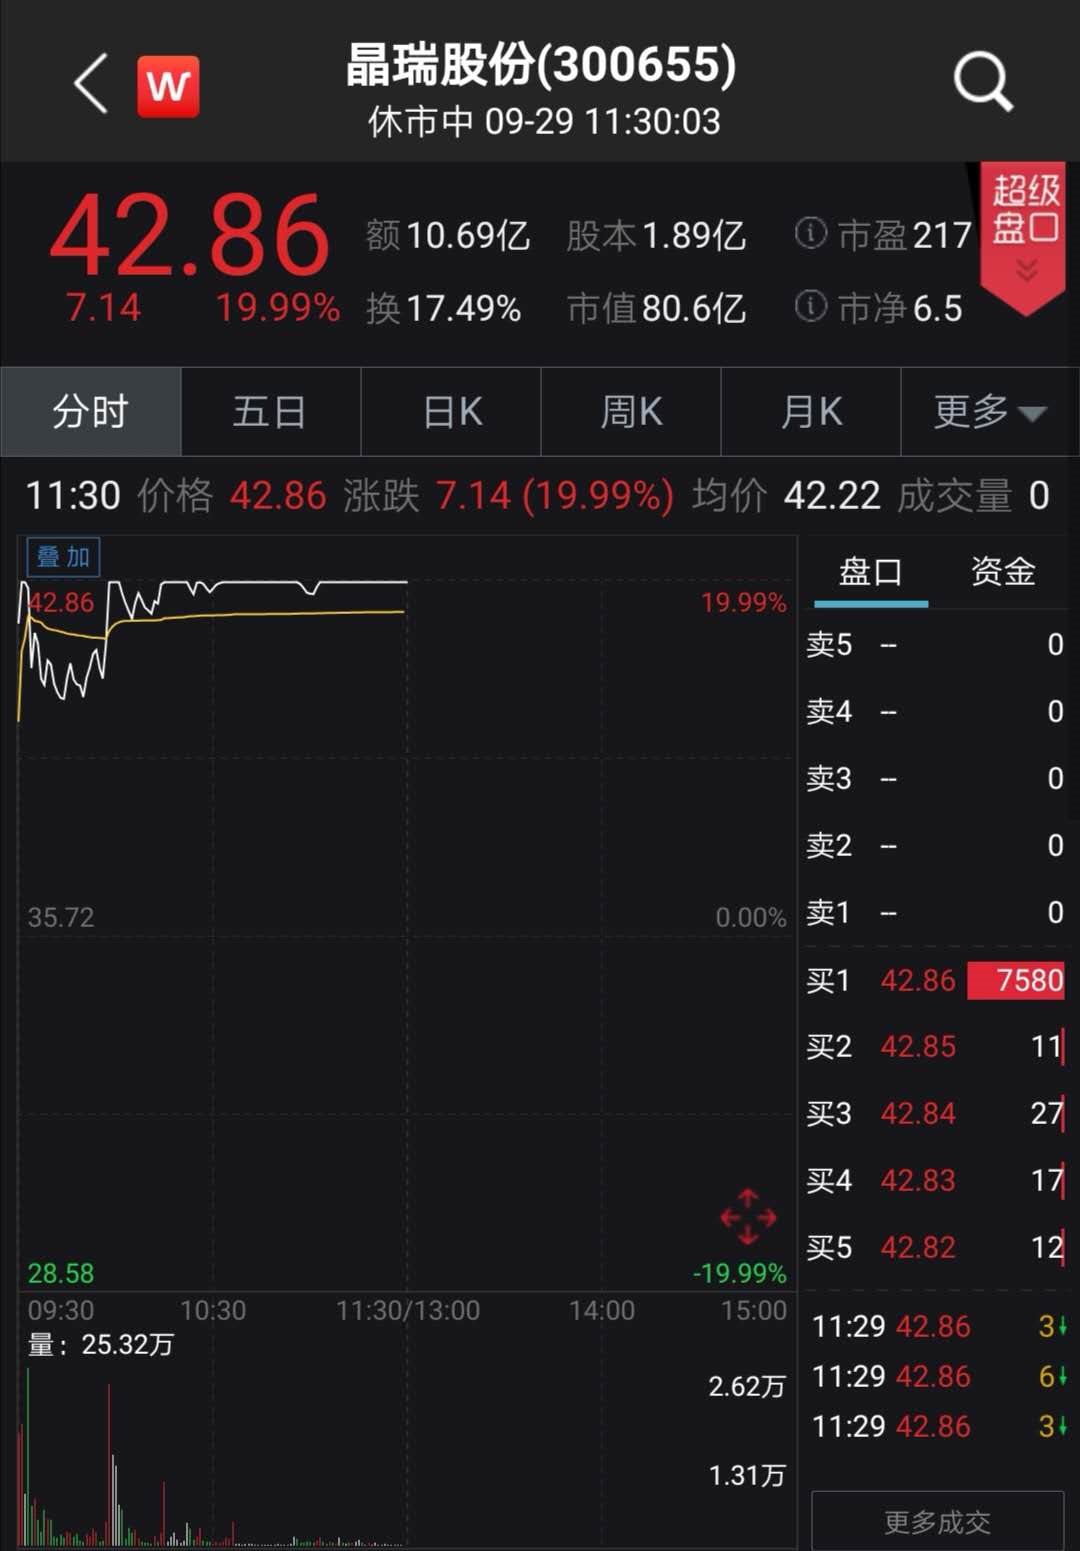
Task: Switch to the 盘口 panel tab
Action: click(x=870, y=572)
